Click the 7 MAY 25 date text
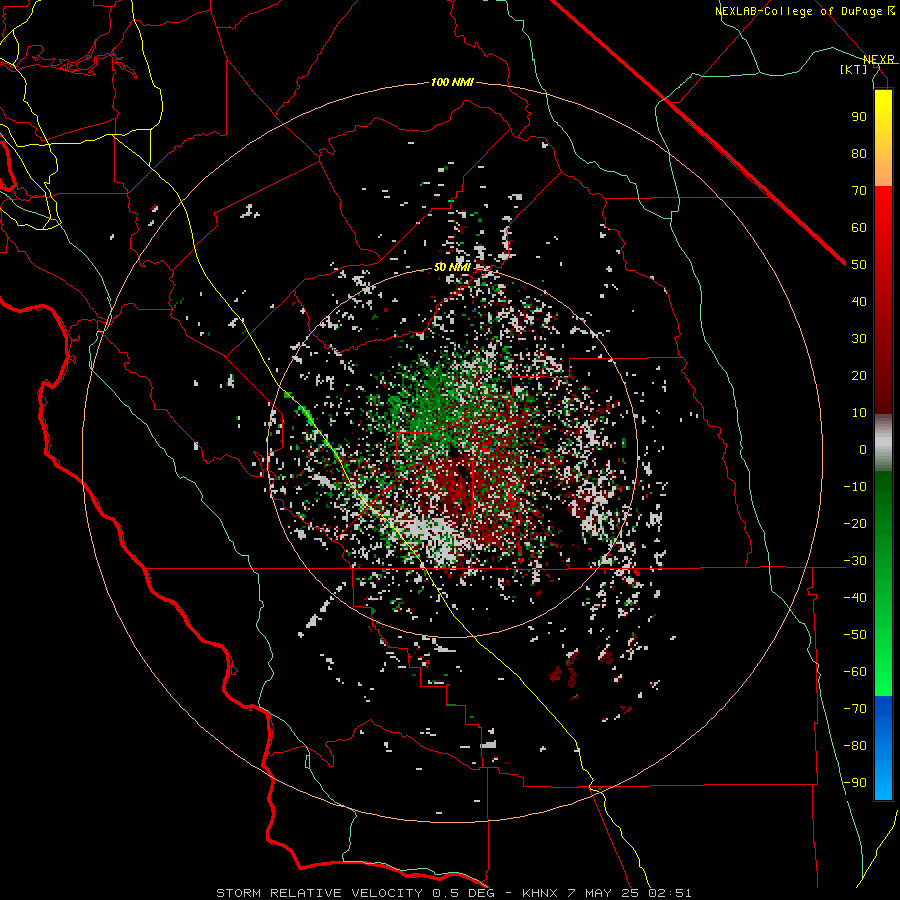Screen dimensions: 900x900 pyautogui.click(x=602, y=893)
